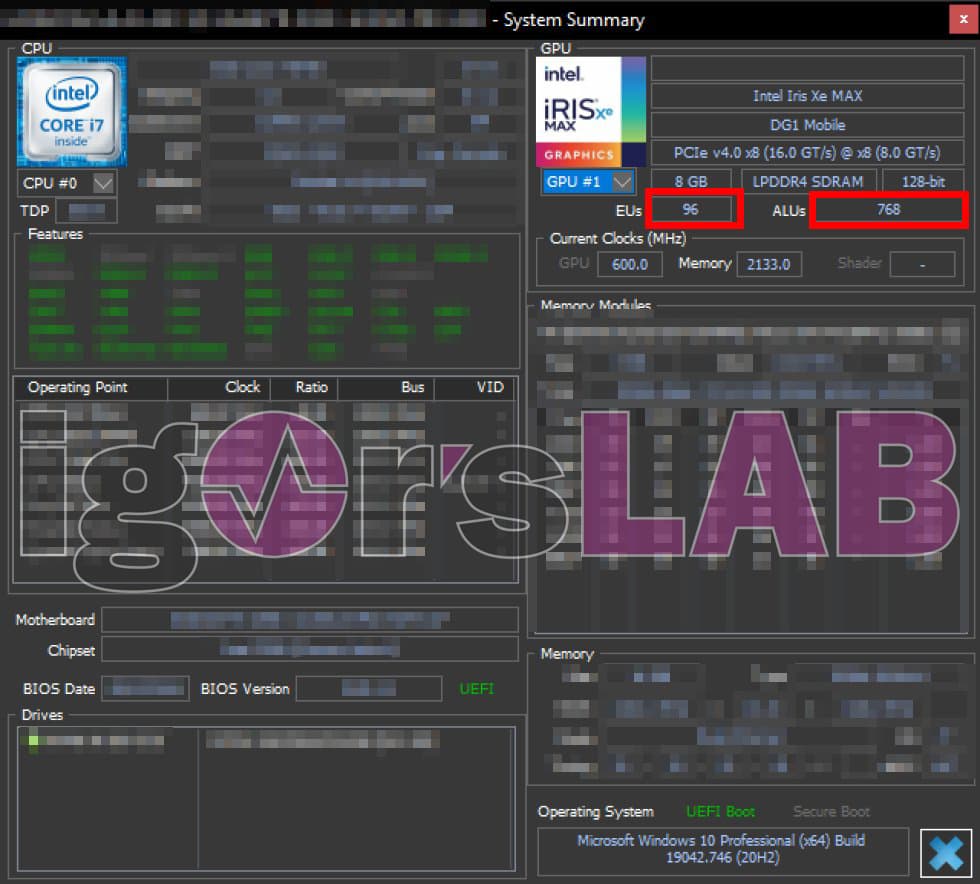The image size is (980, 884).
Task: Click the GPU clock field showing 600.0
Action: pyautogui.click(x=630, y=264)
